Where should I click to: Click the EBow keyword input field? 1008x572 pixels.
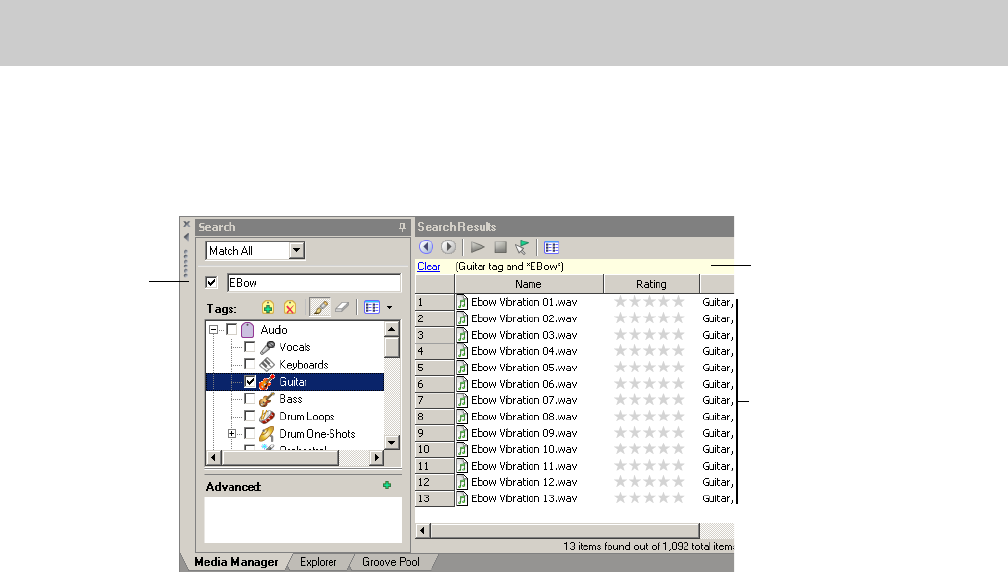click(314, 283)
